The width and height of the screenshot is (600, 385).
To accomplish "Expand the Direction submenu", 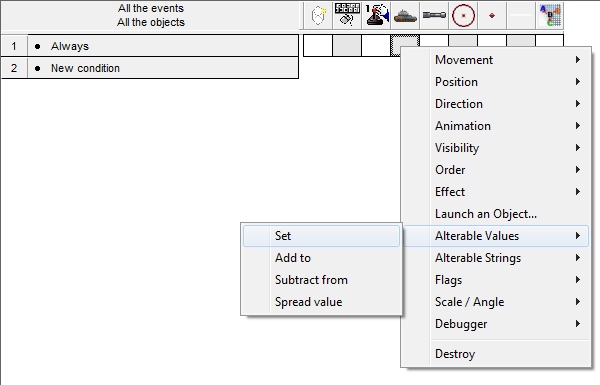I will pyautogui.click(x=496, y=104).
